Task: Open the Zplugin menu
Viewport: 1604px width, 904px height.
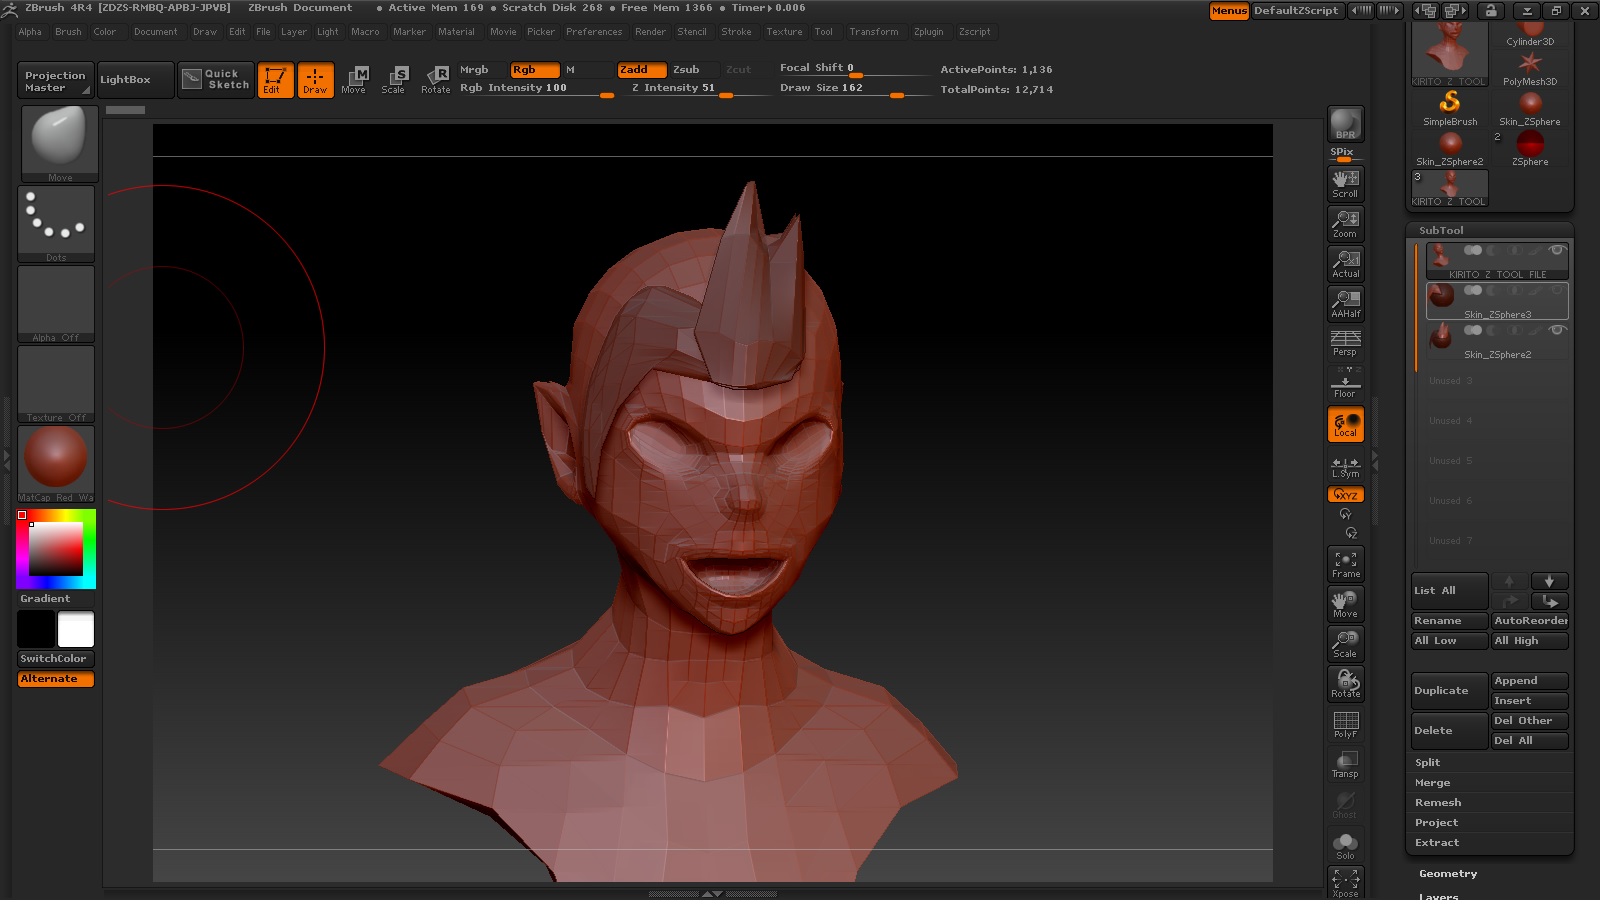Action: [x=931, y=32]
